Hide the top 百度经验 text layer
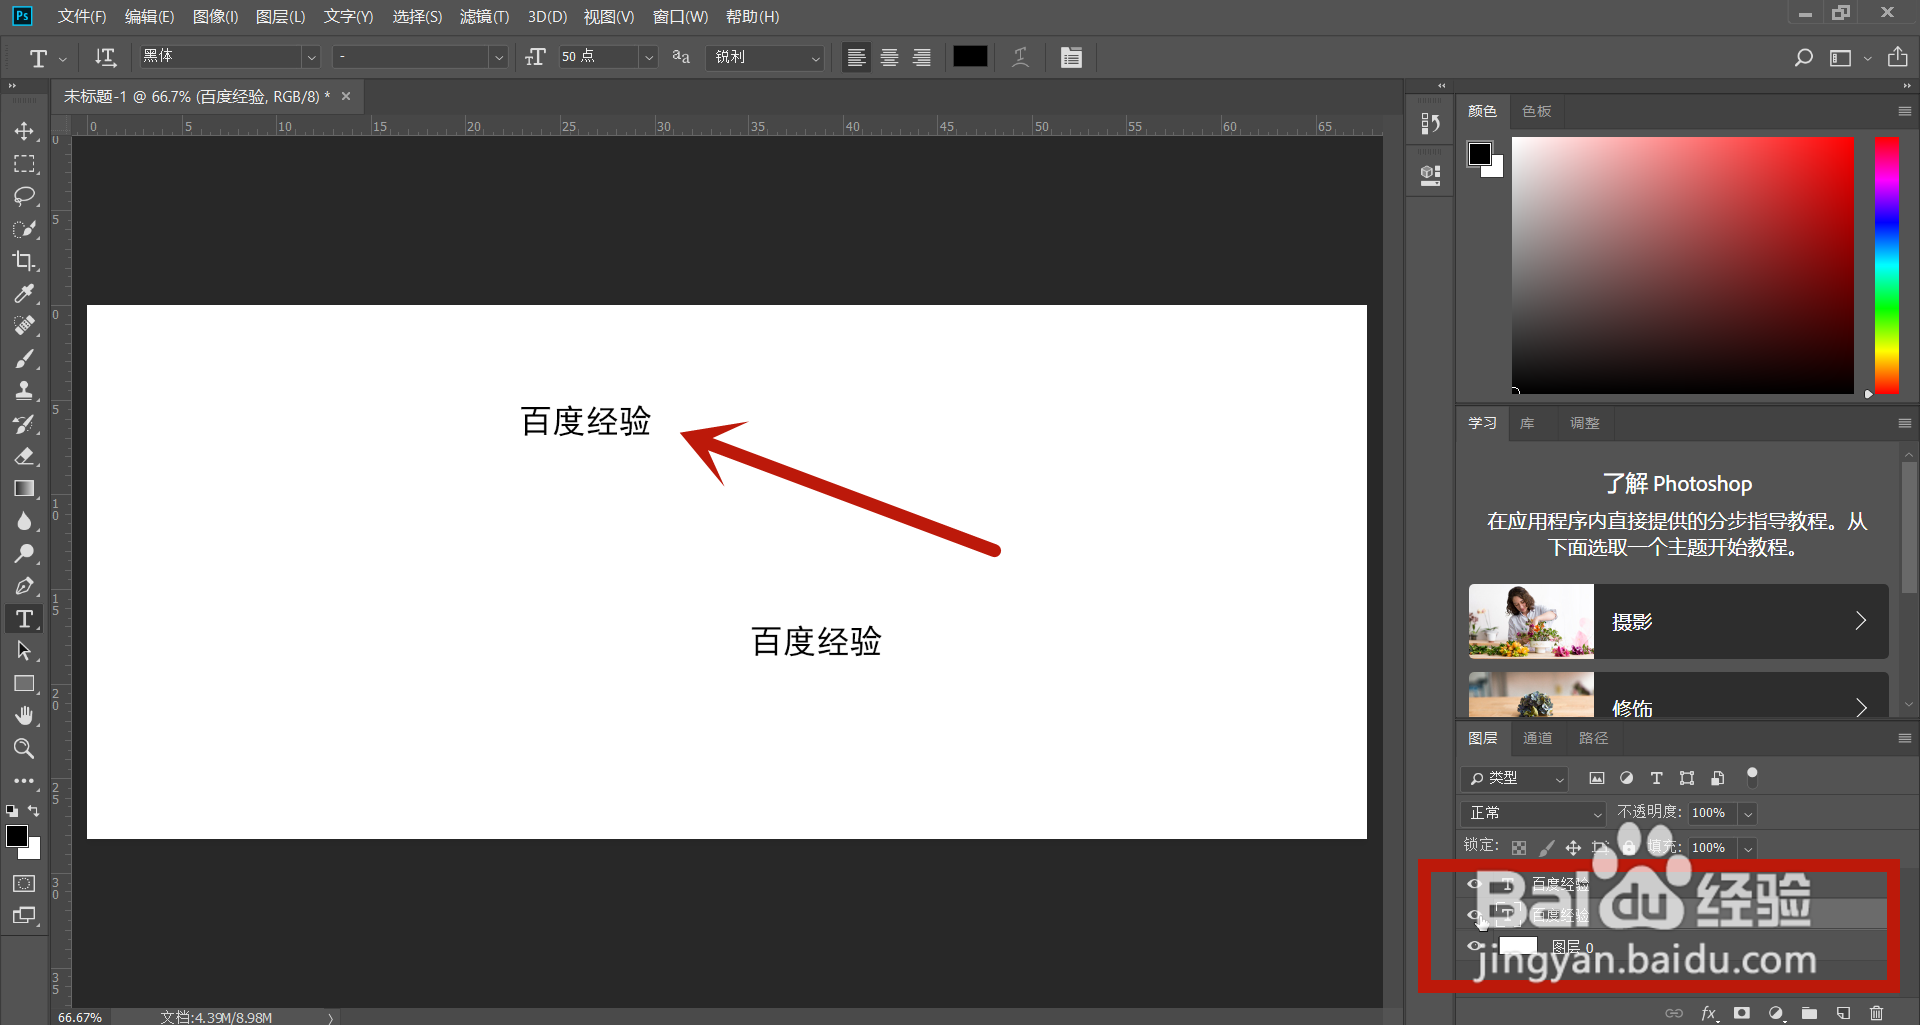Screen dimensions: 1920x1025 [1475, 884]
